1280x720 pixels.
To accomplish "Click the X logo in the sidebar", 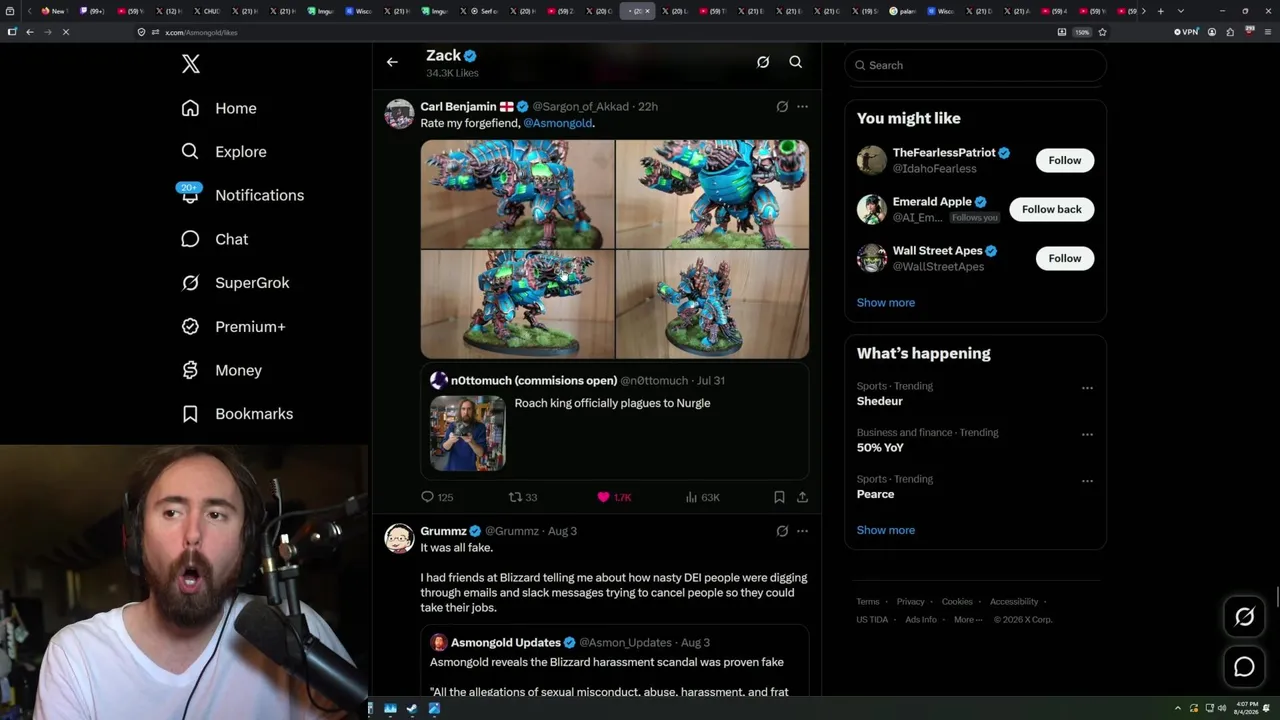I will (x=191, y=65).
